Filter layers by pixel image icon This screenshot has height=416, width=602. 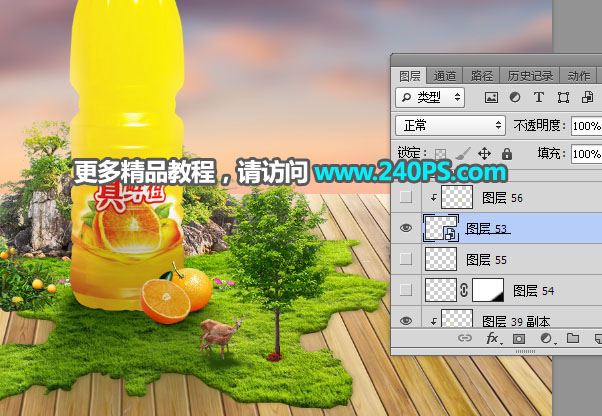[x=491, y=97]
